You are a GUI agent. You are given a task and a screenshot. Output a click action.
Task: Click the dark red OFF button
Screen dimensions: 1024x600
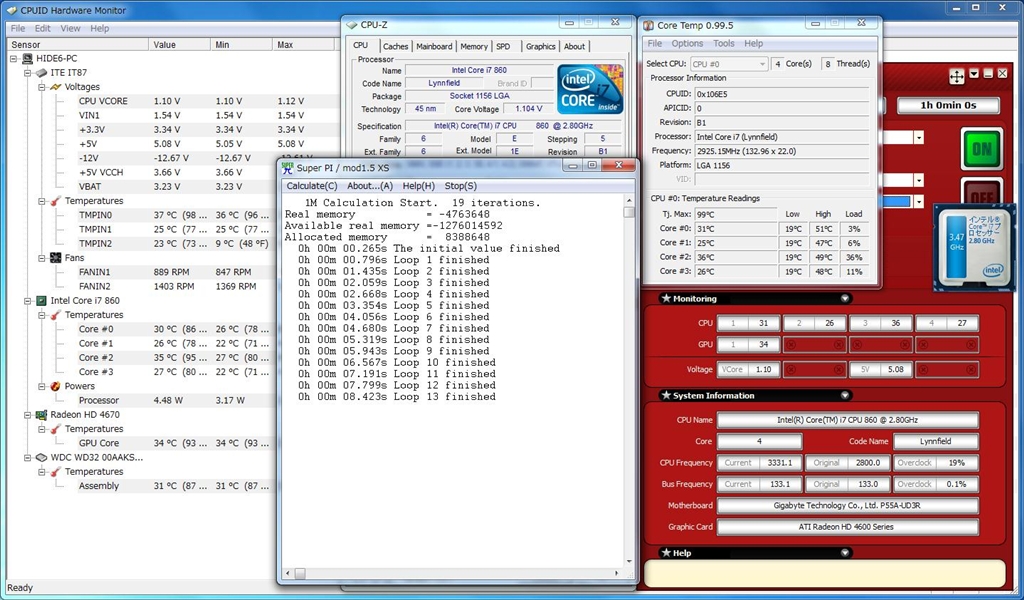tap(982, 192)
